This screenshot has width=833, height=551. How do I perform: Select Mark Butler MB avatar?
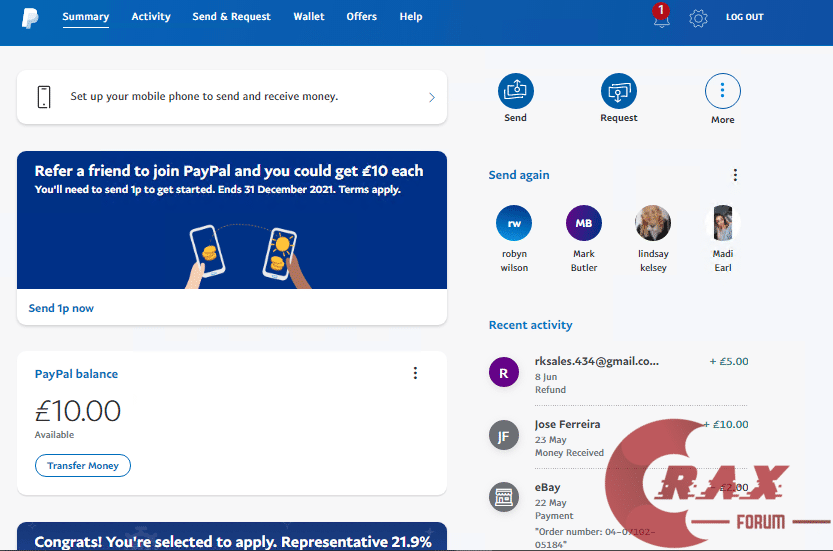tap(583, 223)
